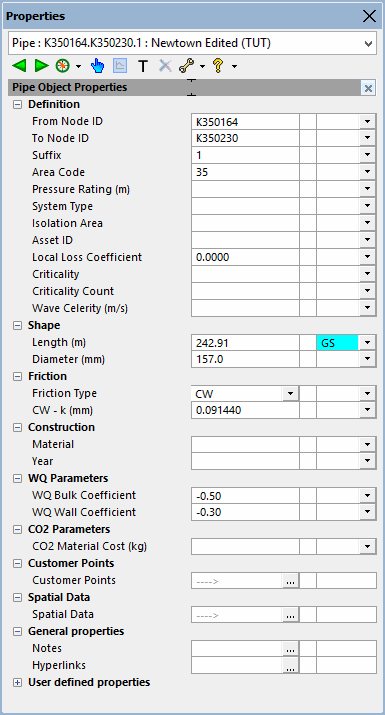Click the Pressure Rating (m) empty field
This screenshot has height=715, width=385.
tap(245, 190)
